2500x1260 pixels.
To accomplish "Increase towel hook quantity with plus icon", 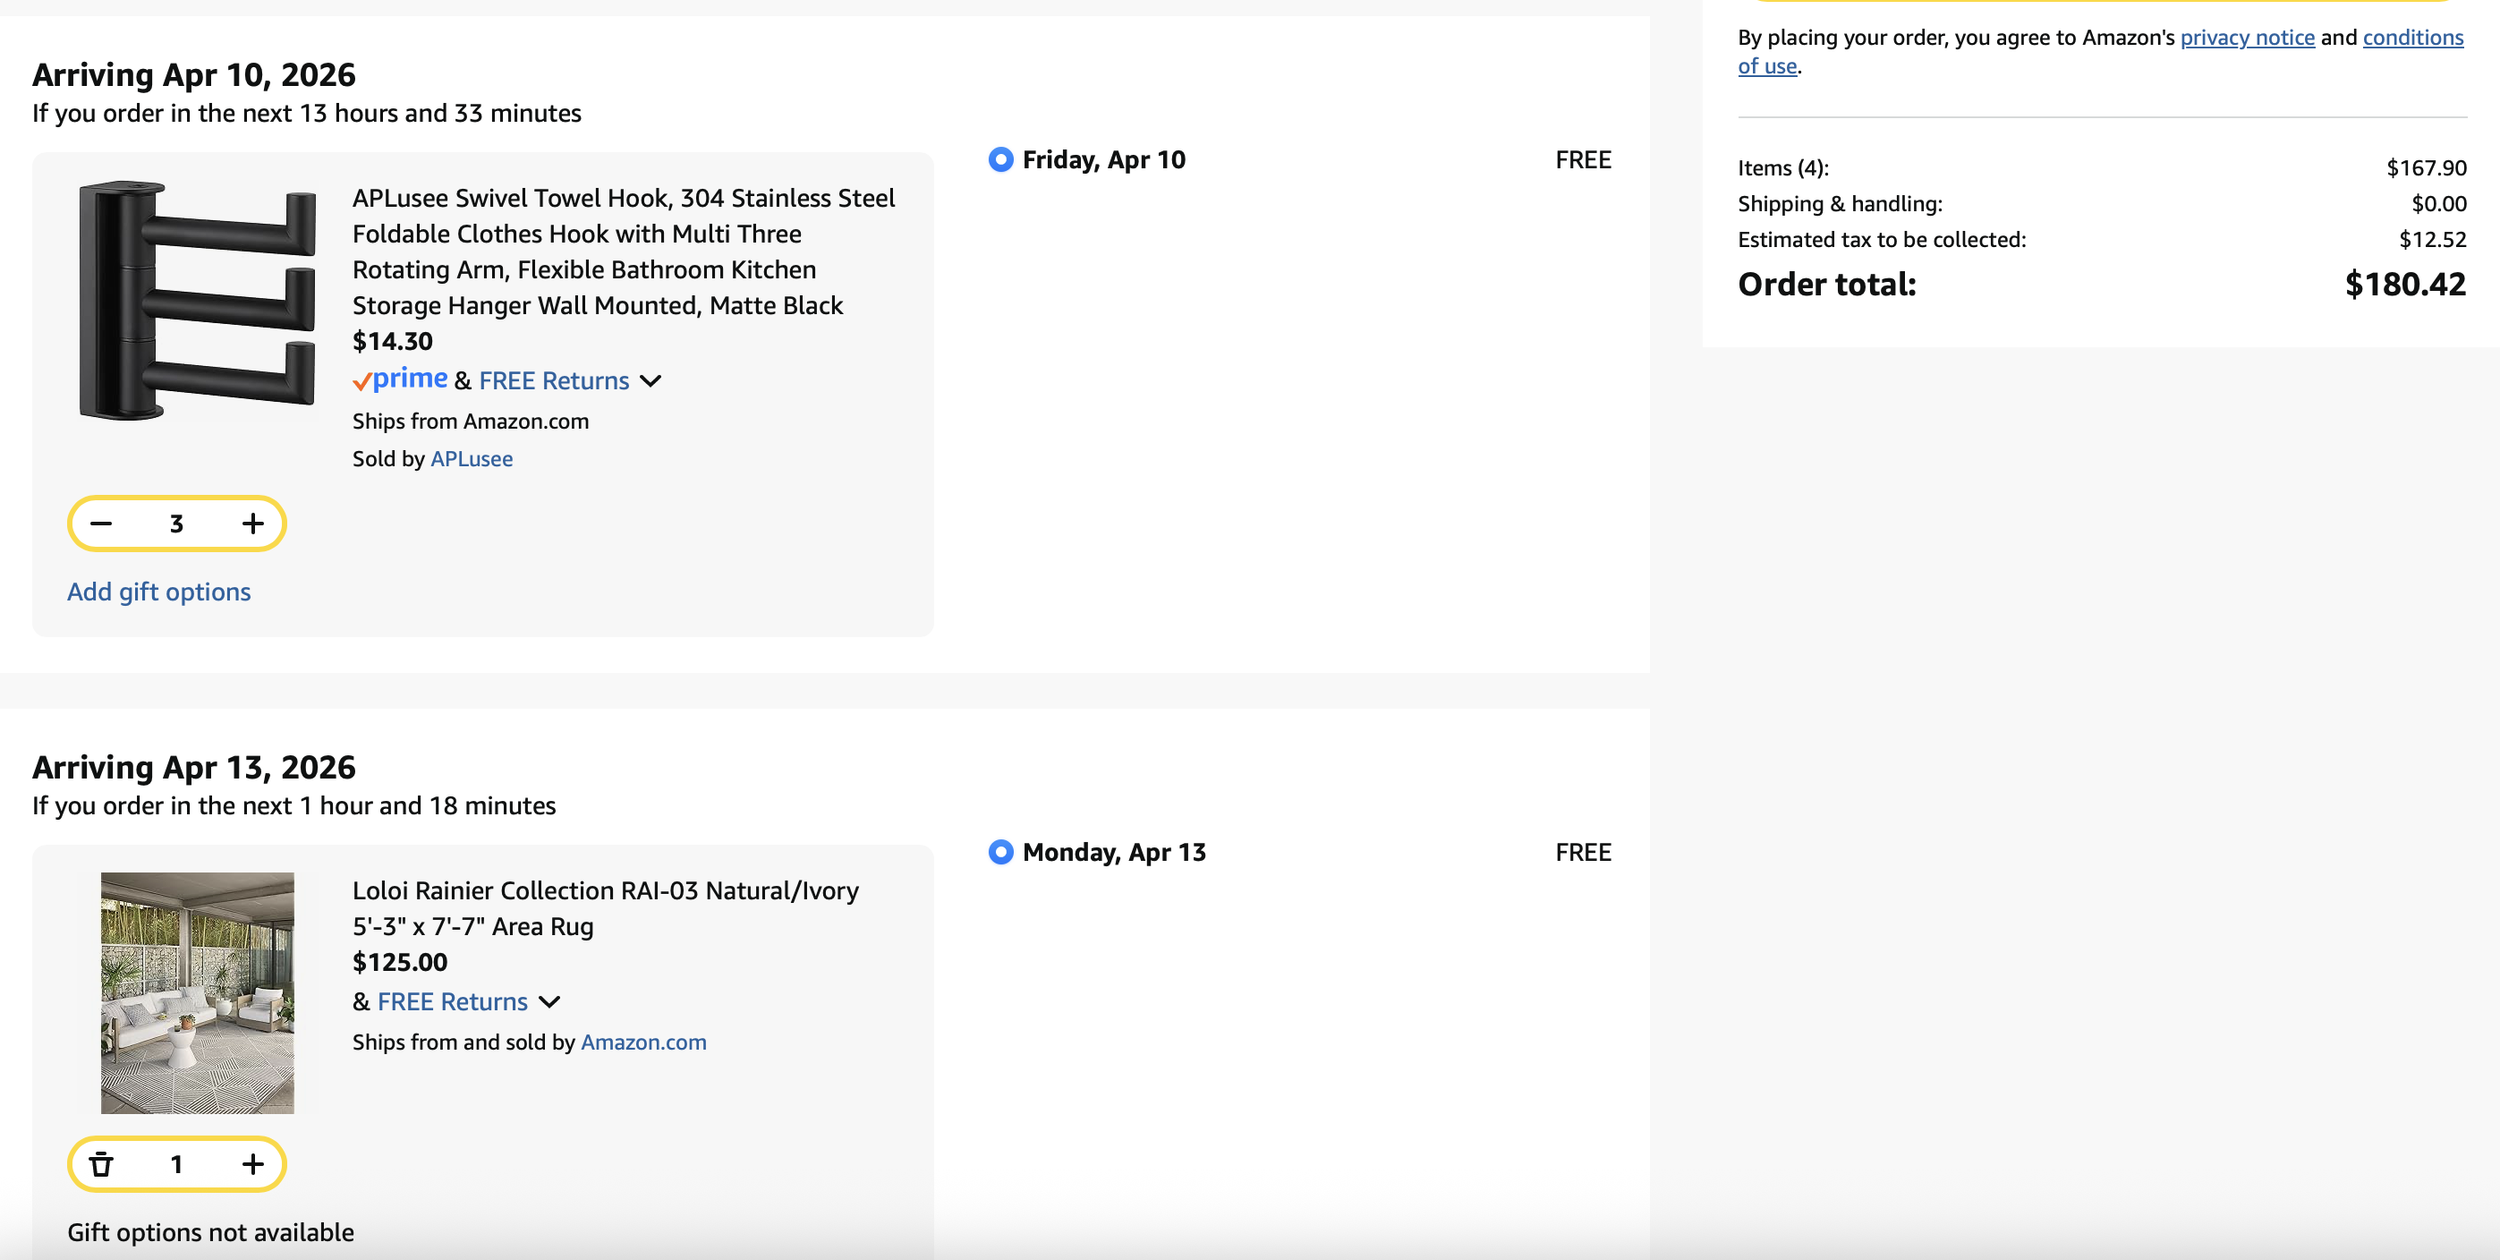I will pos(253,524).
